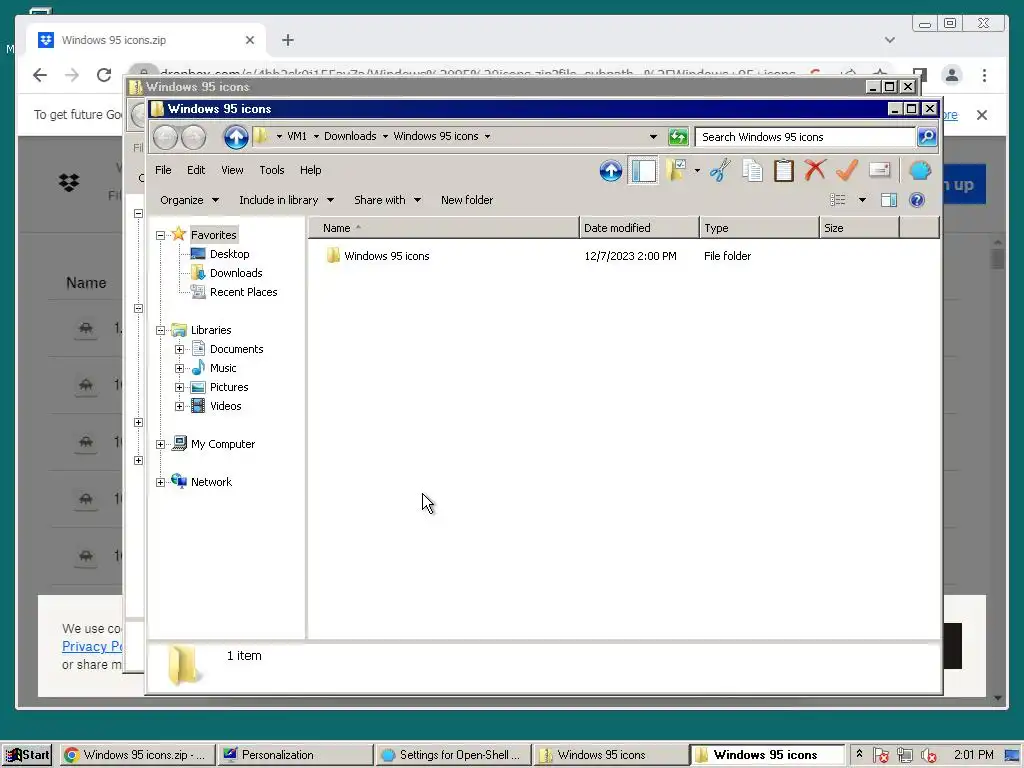Click the Paste clipboard icon
This screenshot has width=1024, height=768.
784,171
